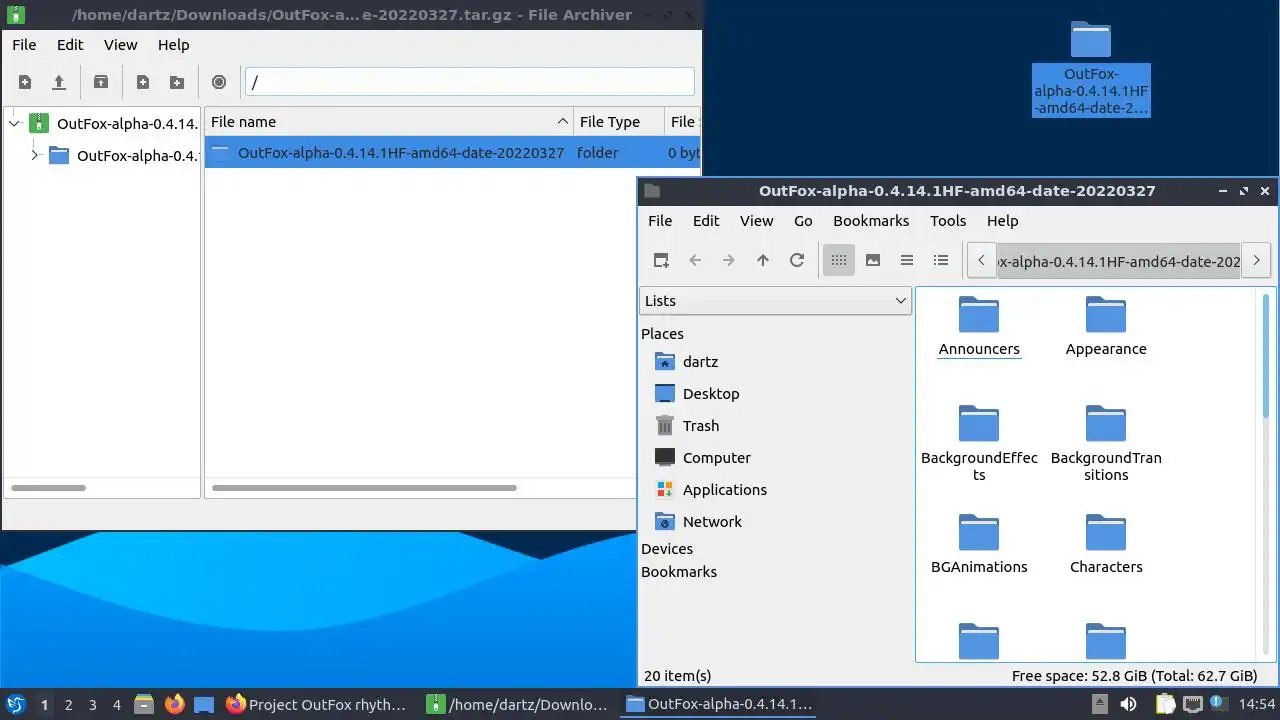This screenshot has width=1280, height=720.
Task: Open the LXQt application menu
Action: coord(15,704)
